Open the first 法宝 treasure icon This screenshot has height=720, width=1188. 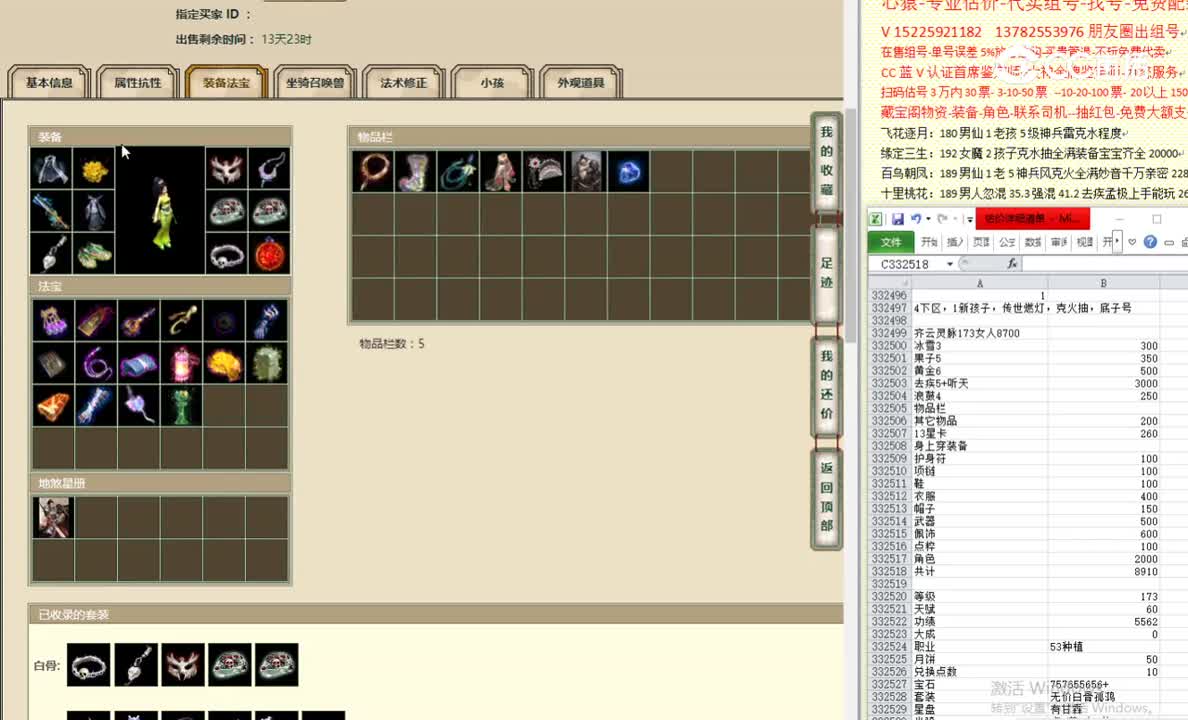pos(52,320)
